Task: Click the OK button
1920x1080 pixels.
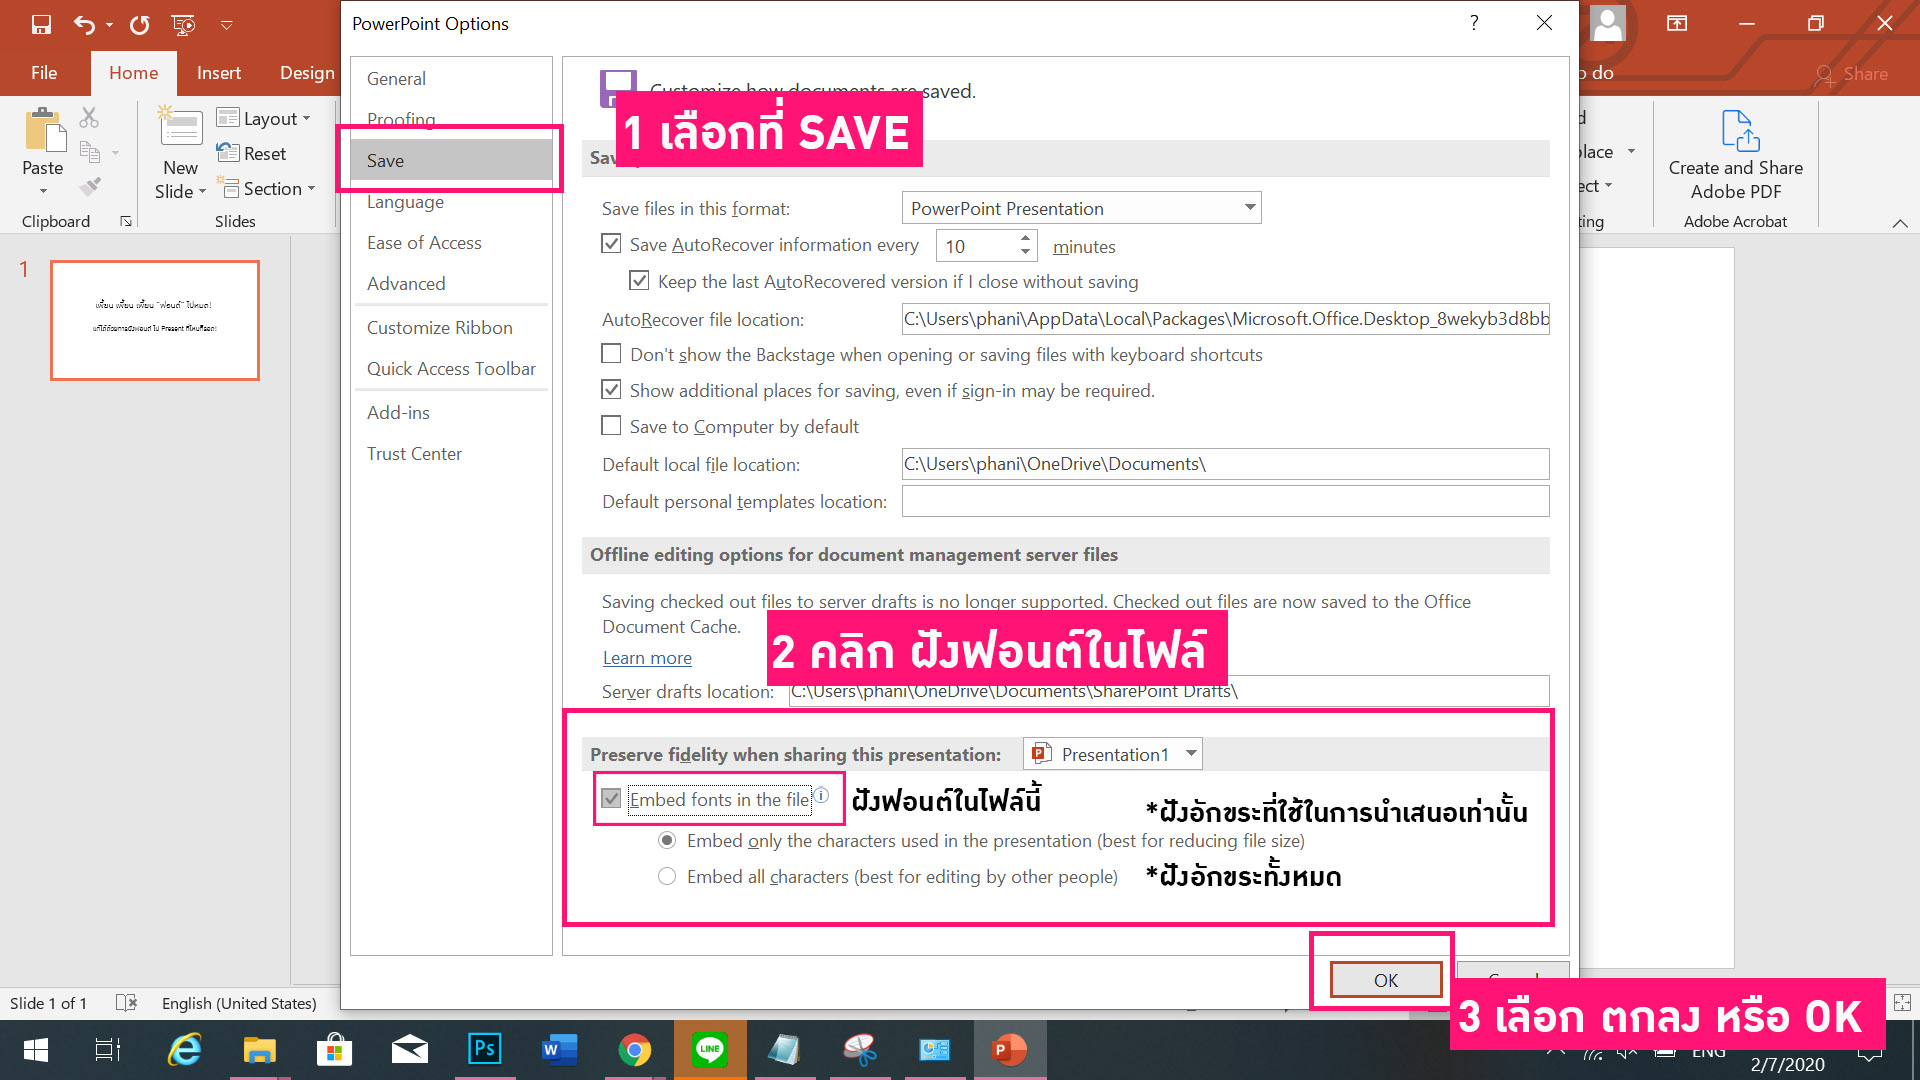Action: pos(1384,980)
